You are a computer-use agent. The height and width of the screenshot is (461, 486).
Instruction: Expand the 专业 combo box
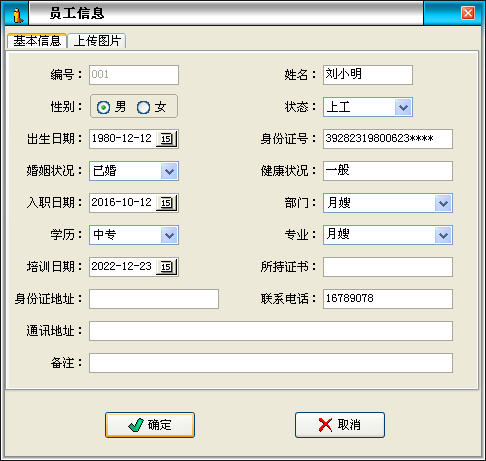click(443, 235)
